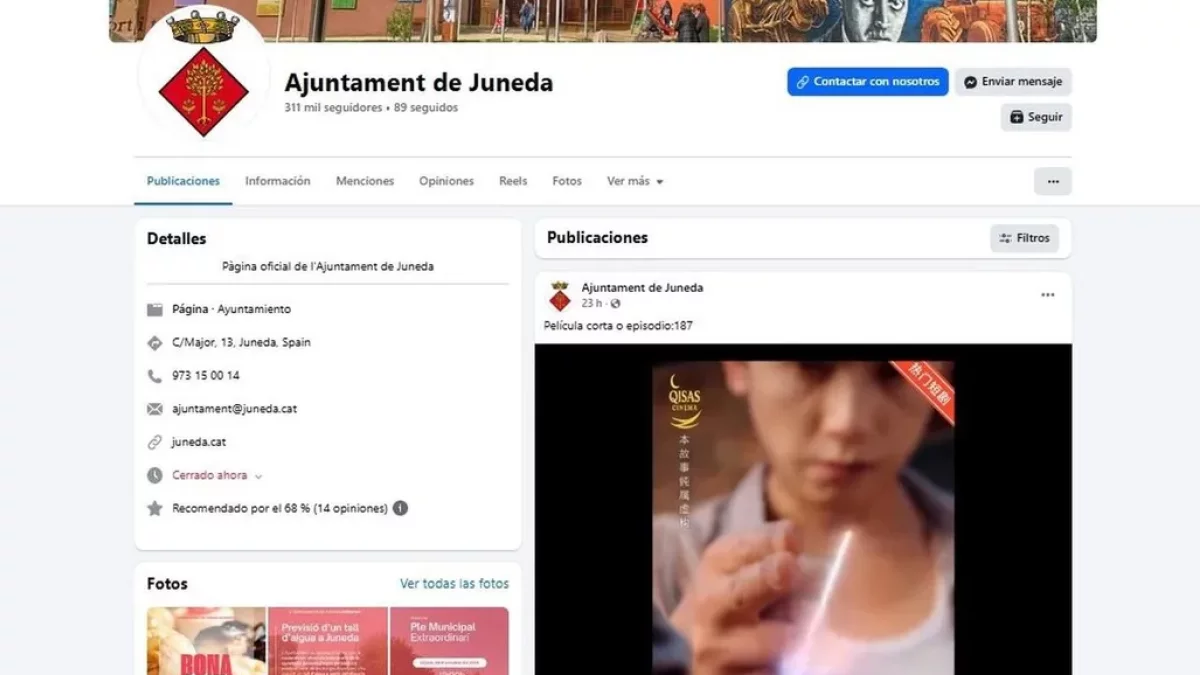The width and height of the screenshot is (1200, 675).
Task: Expand the Cerrado ahora opening hours chevron
Action: point(257,476)
